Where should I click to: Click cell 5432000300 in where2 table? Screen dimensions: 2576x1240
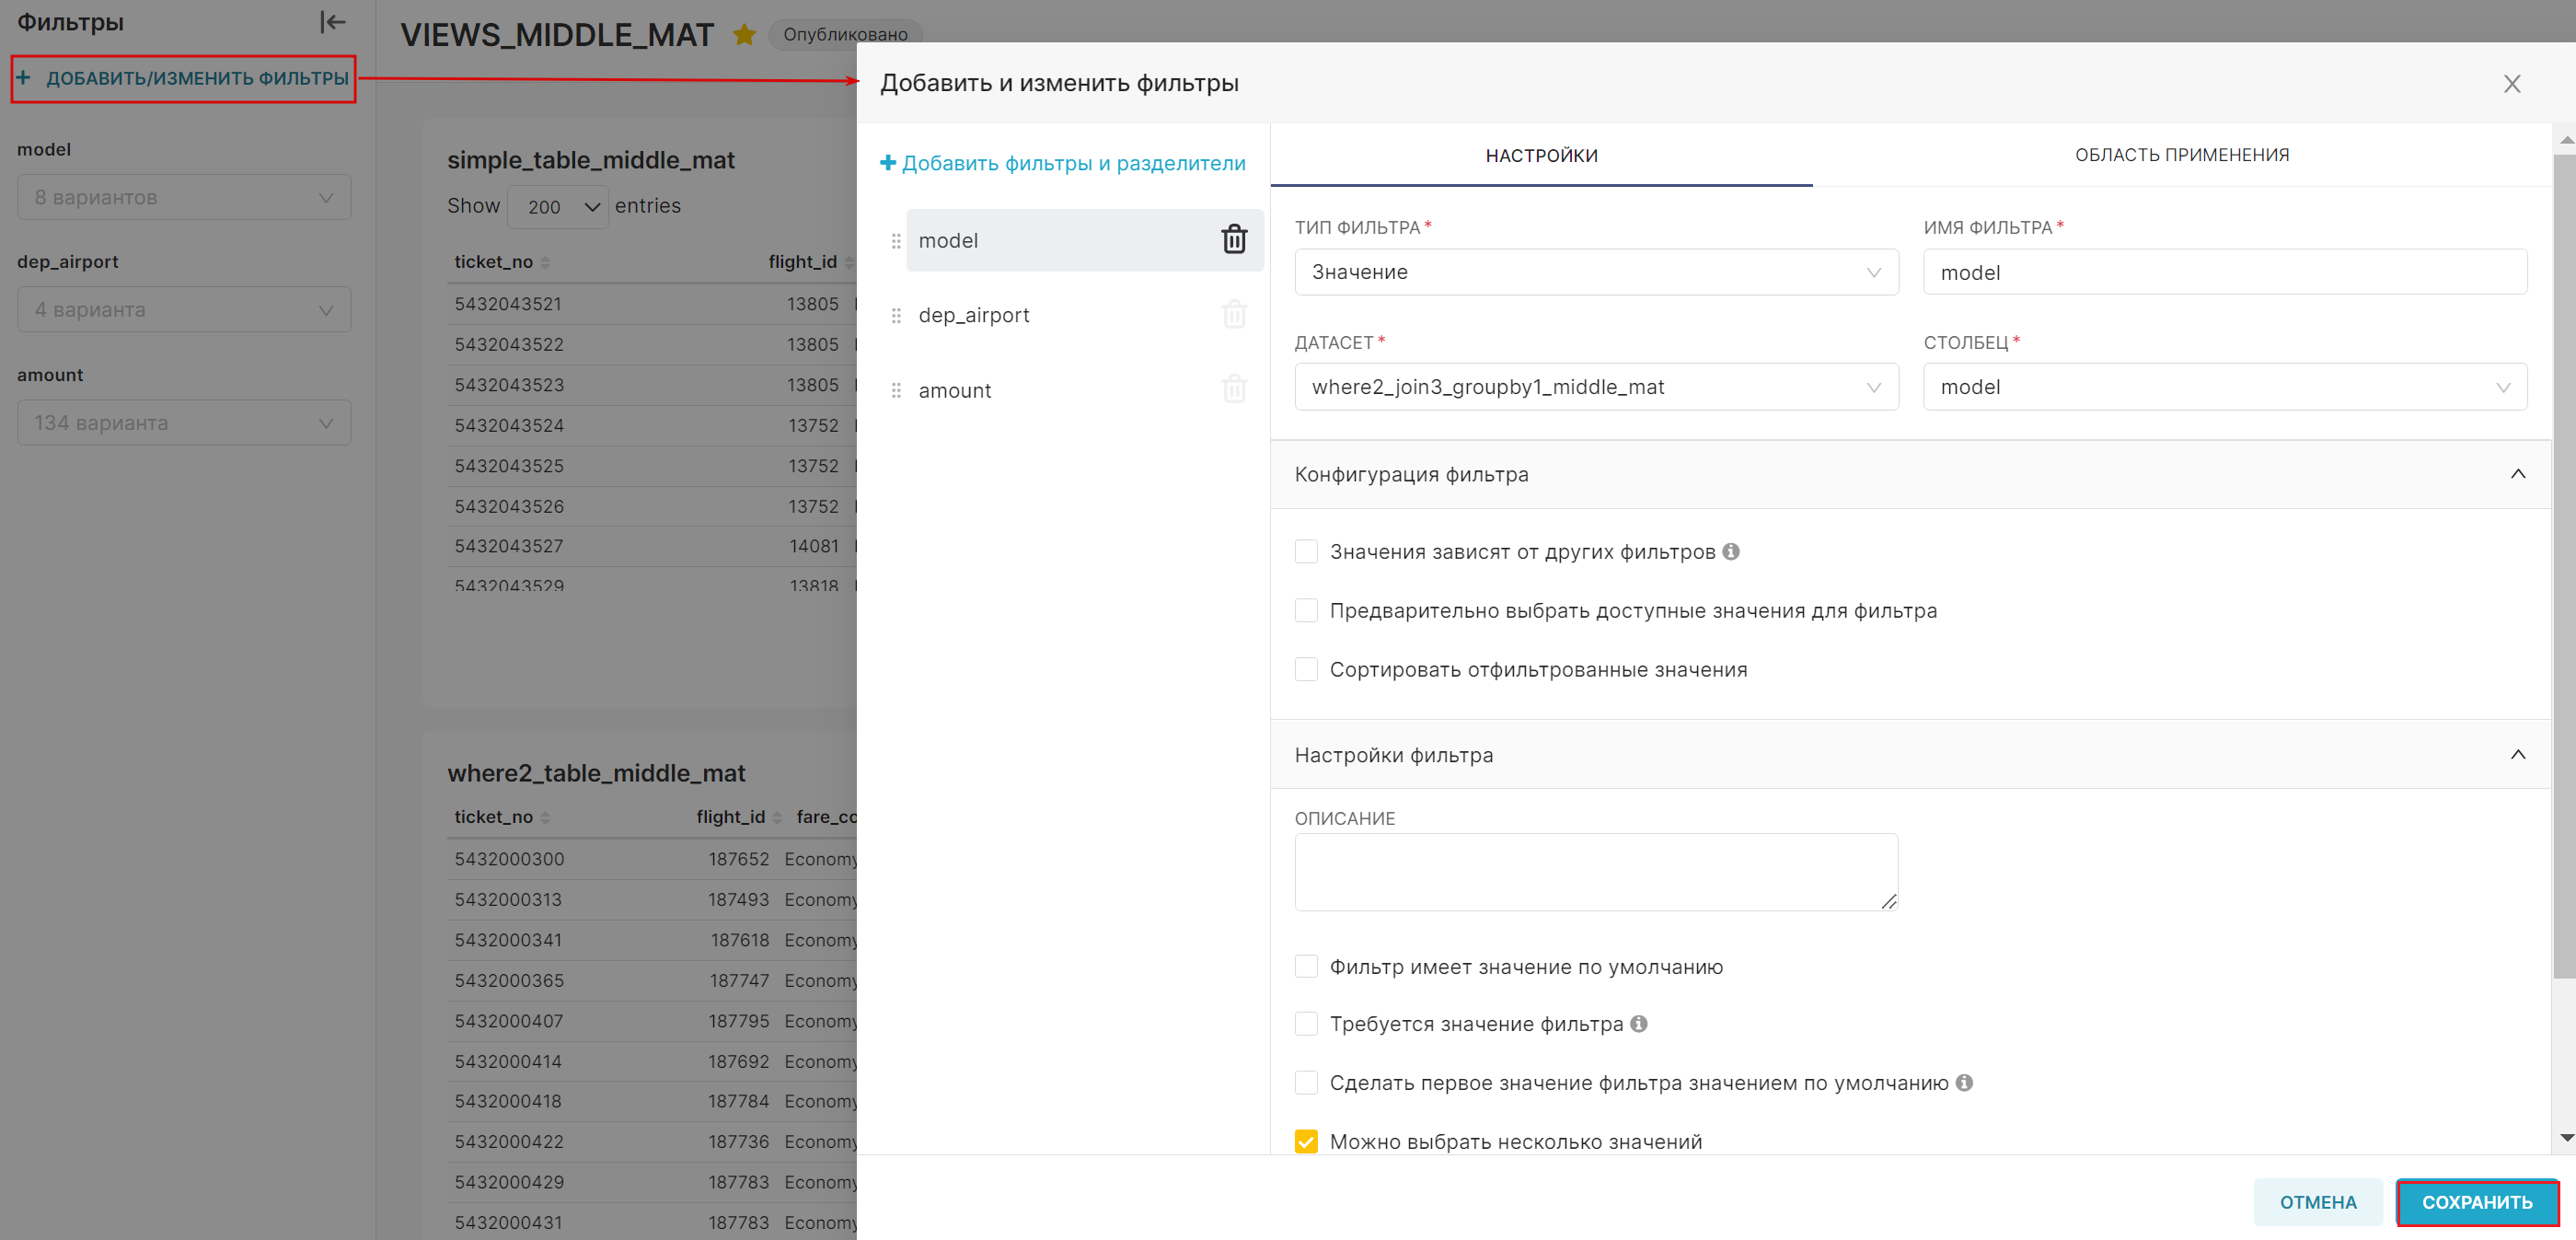tap(509, 859)
